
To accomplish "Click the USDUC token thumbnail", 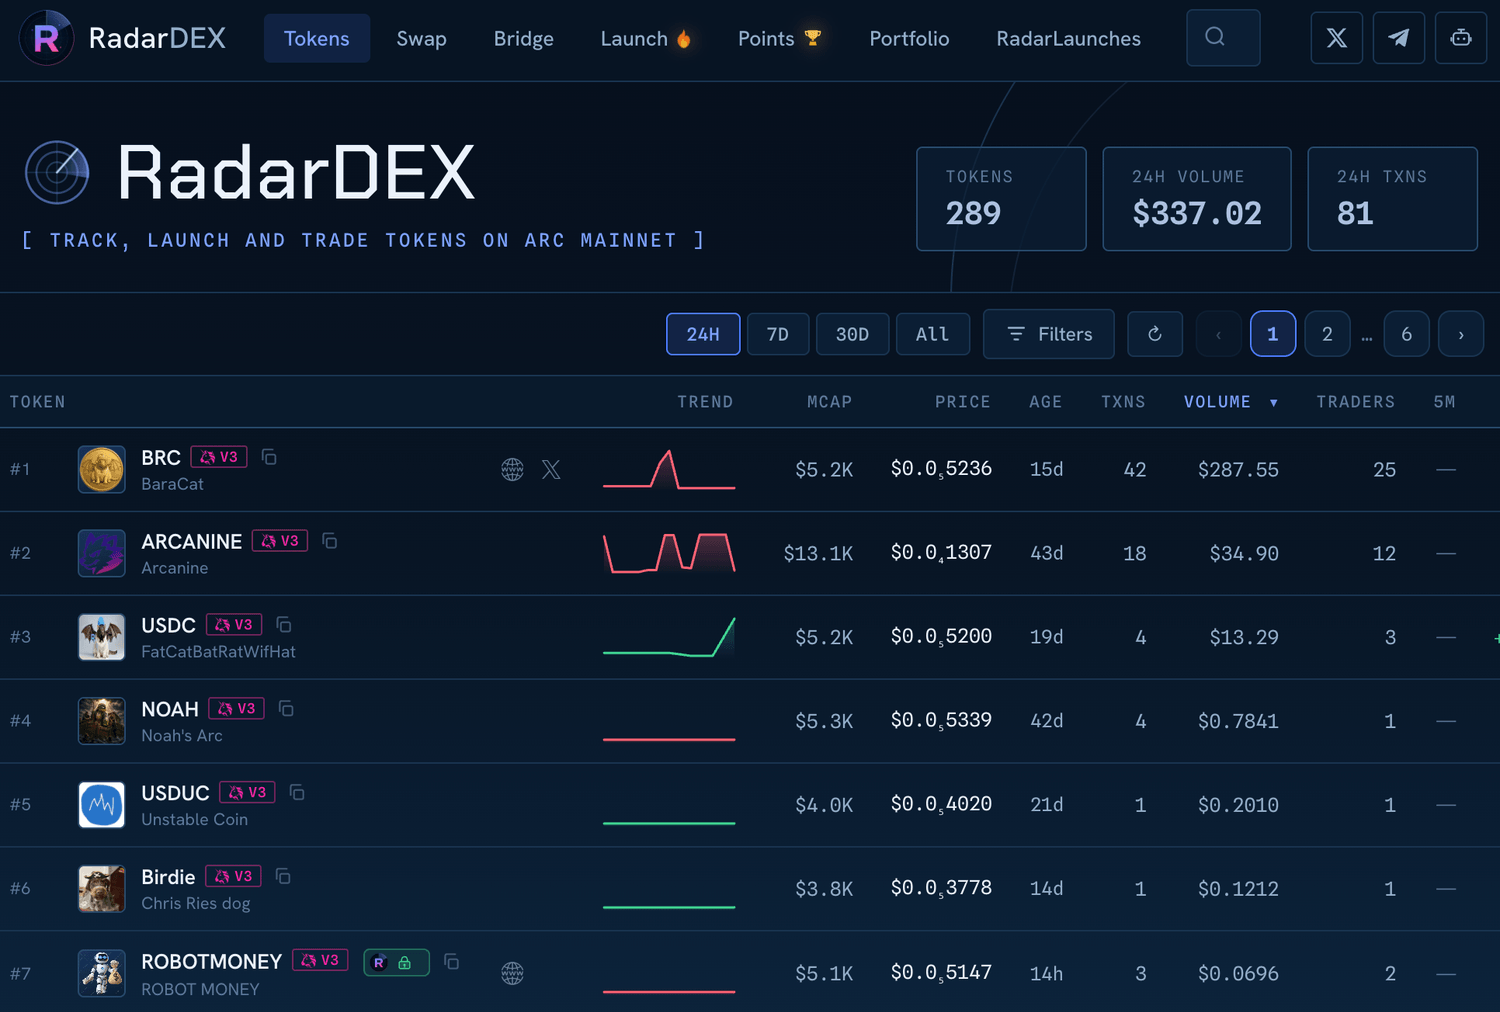I will tap(102, 805).
